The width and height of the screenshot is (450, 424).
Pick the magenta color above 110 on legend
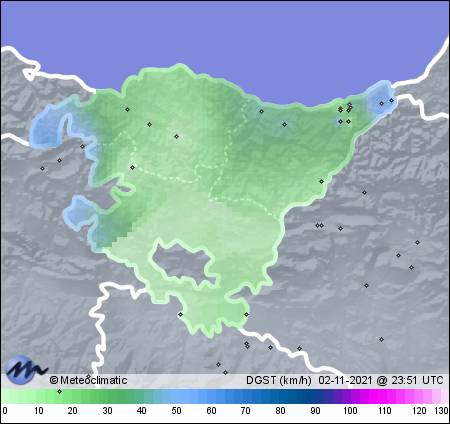click(x=384, y=396)
